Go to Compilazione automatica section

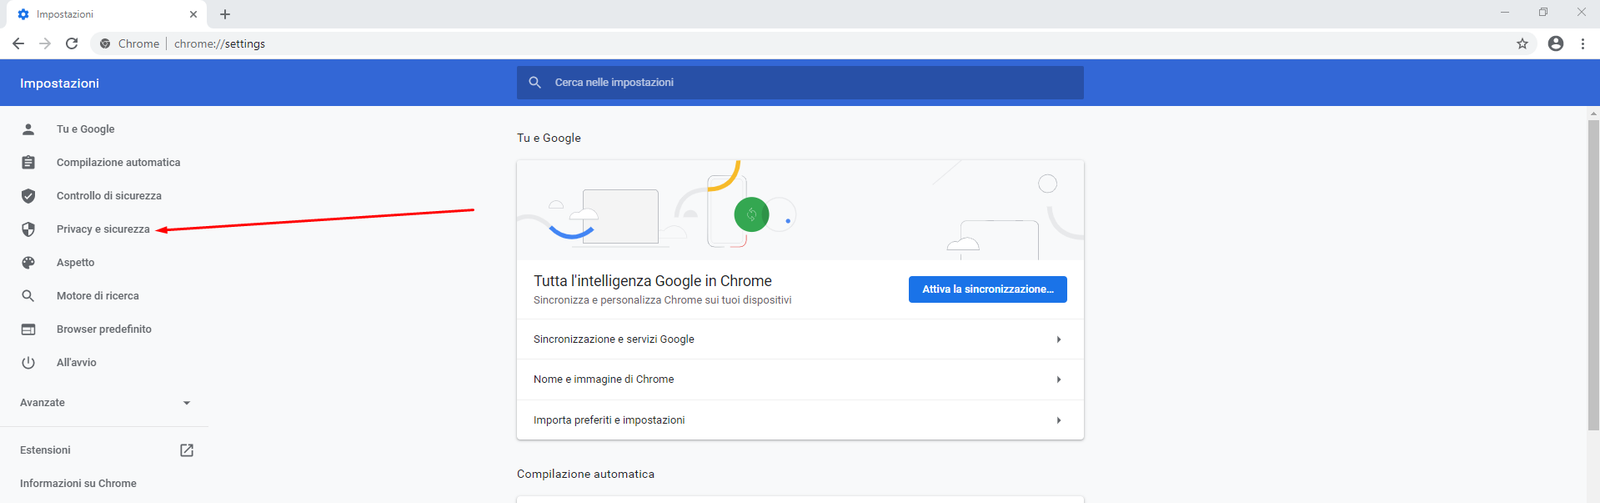point(118,162)
